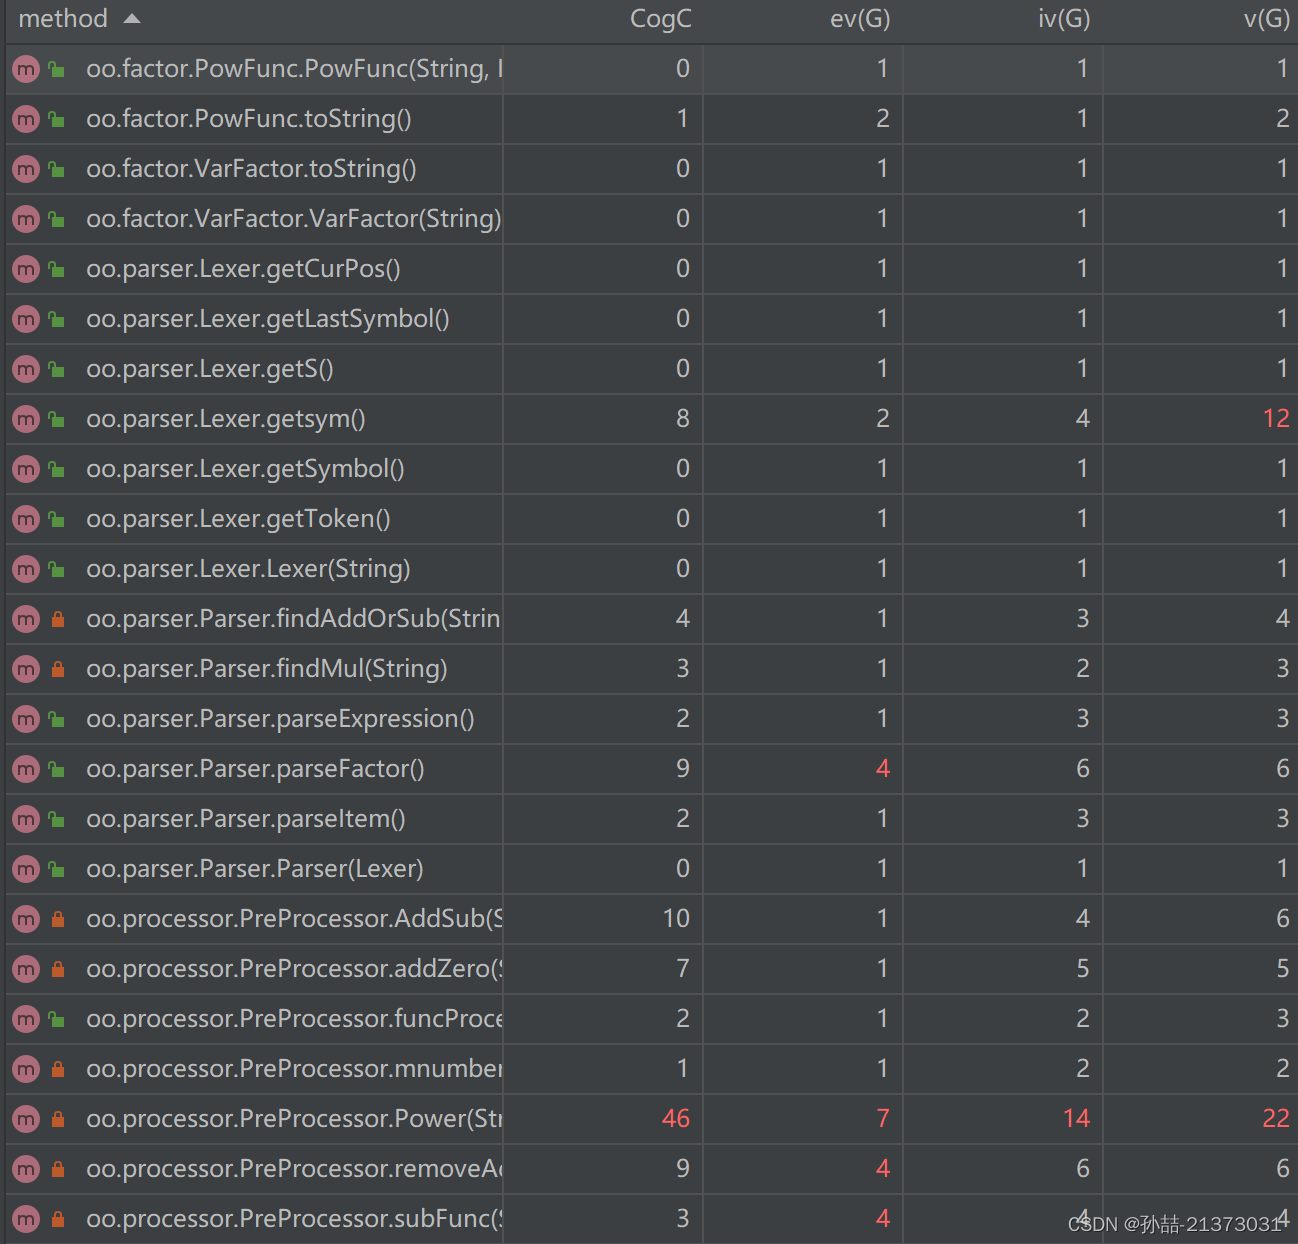Click method icon for Lexer.Lexer(String) row
Viewport: 1298px width, 1244px height.
26,569
